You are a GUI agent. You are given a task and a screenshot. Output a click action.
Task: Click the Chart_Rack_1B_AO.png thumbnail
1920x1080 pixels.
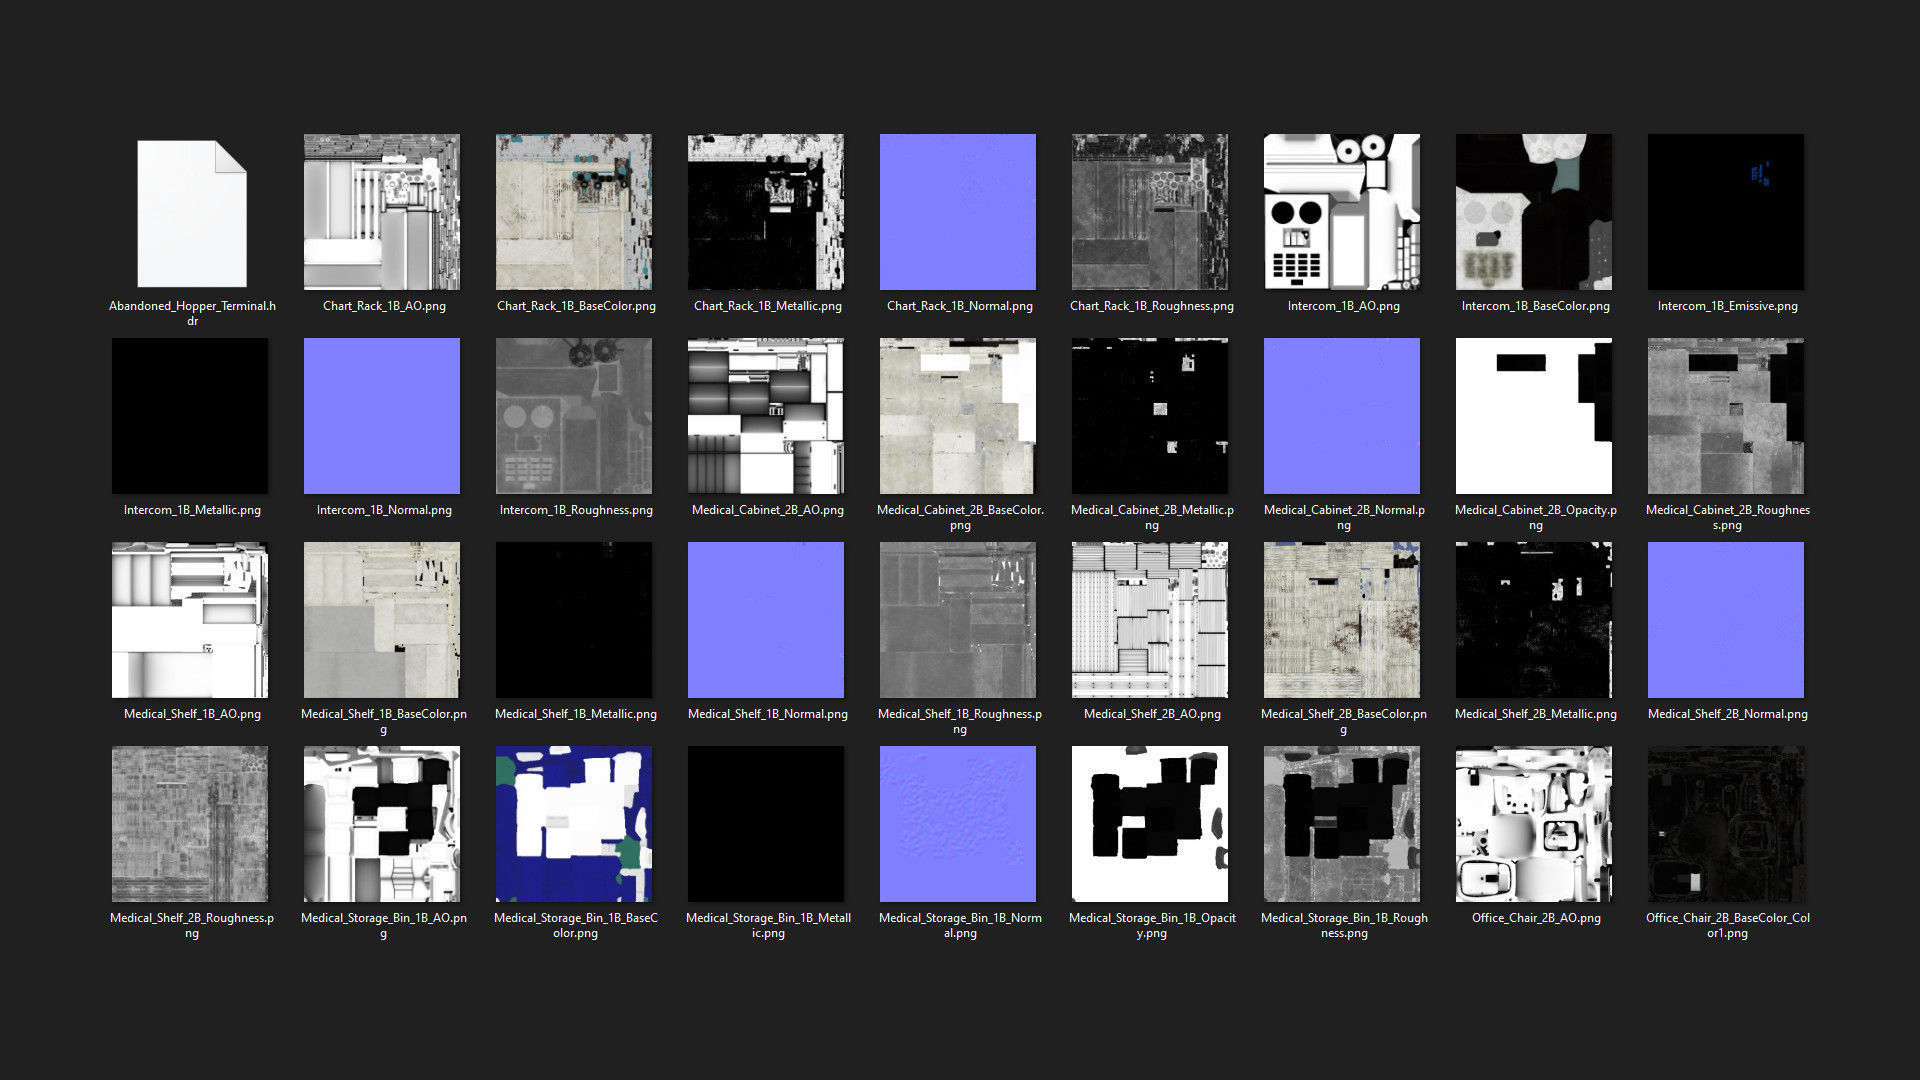[x=382, y=212]
